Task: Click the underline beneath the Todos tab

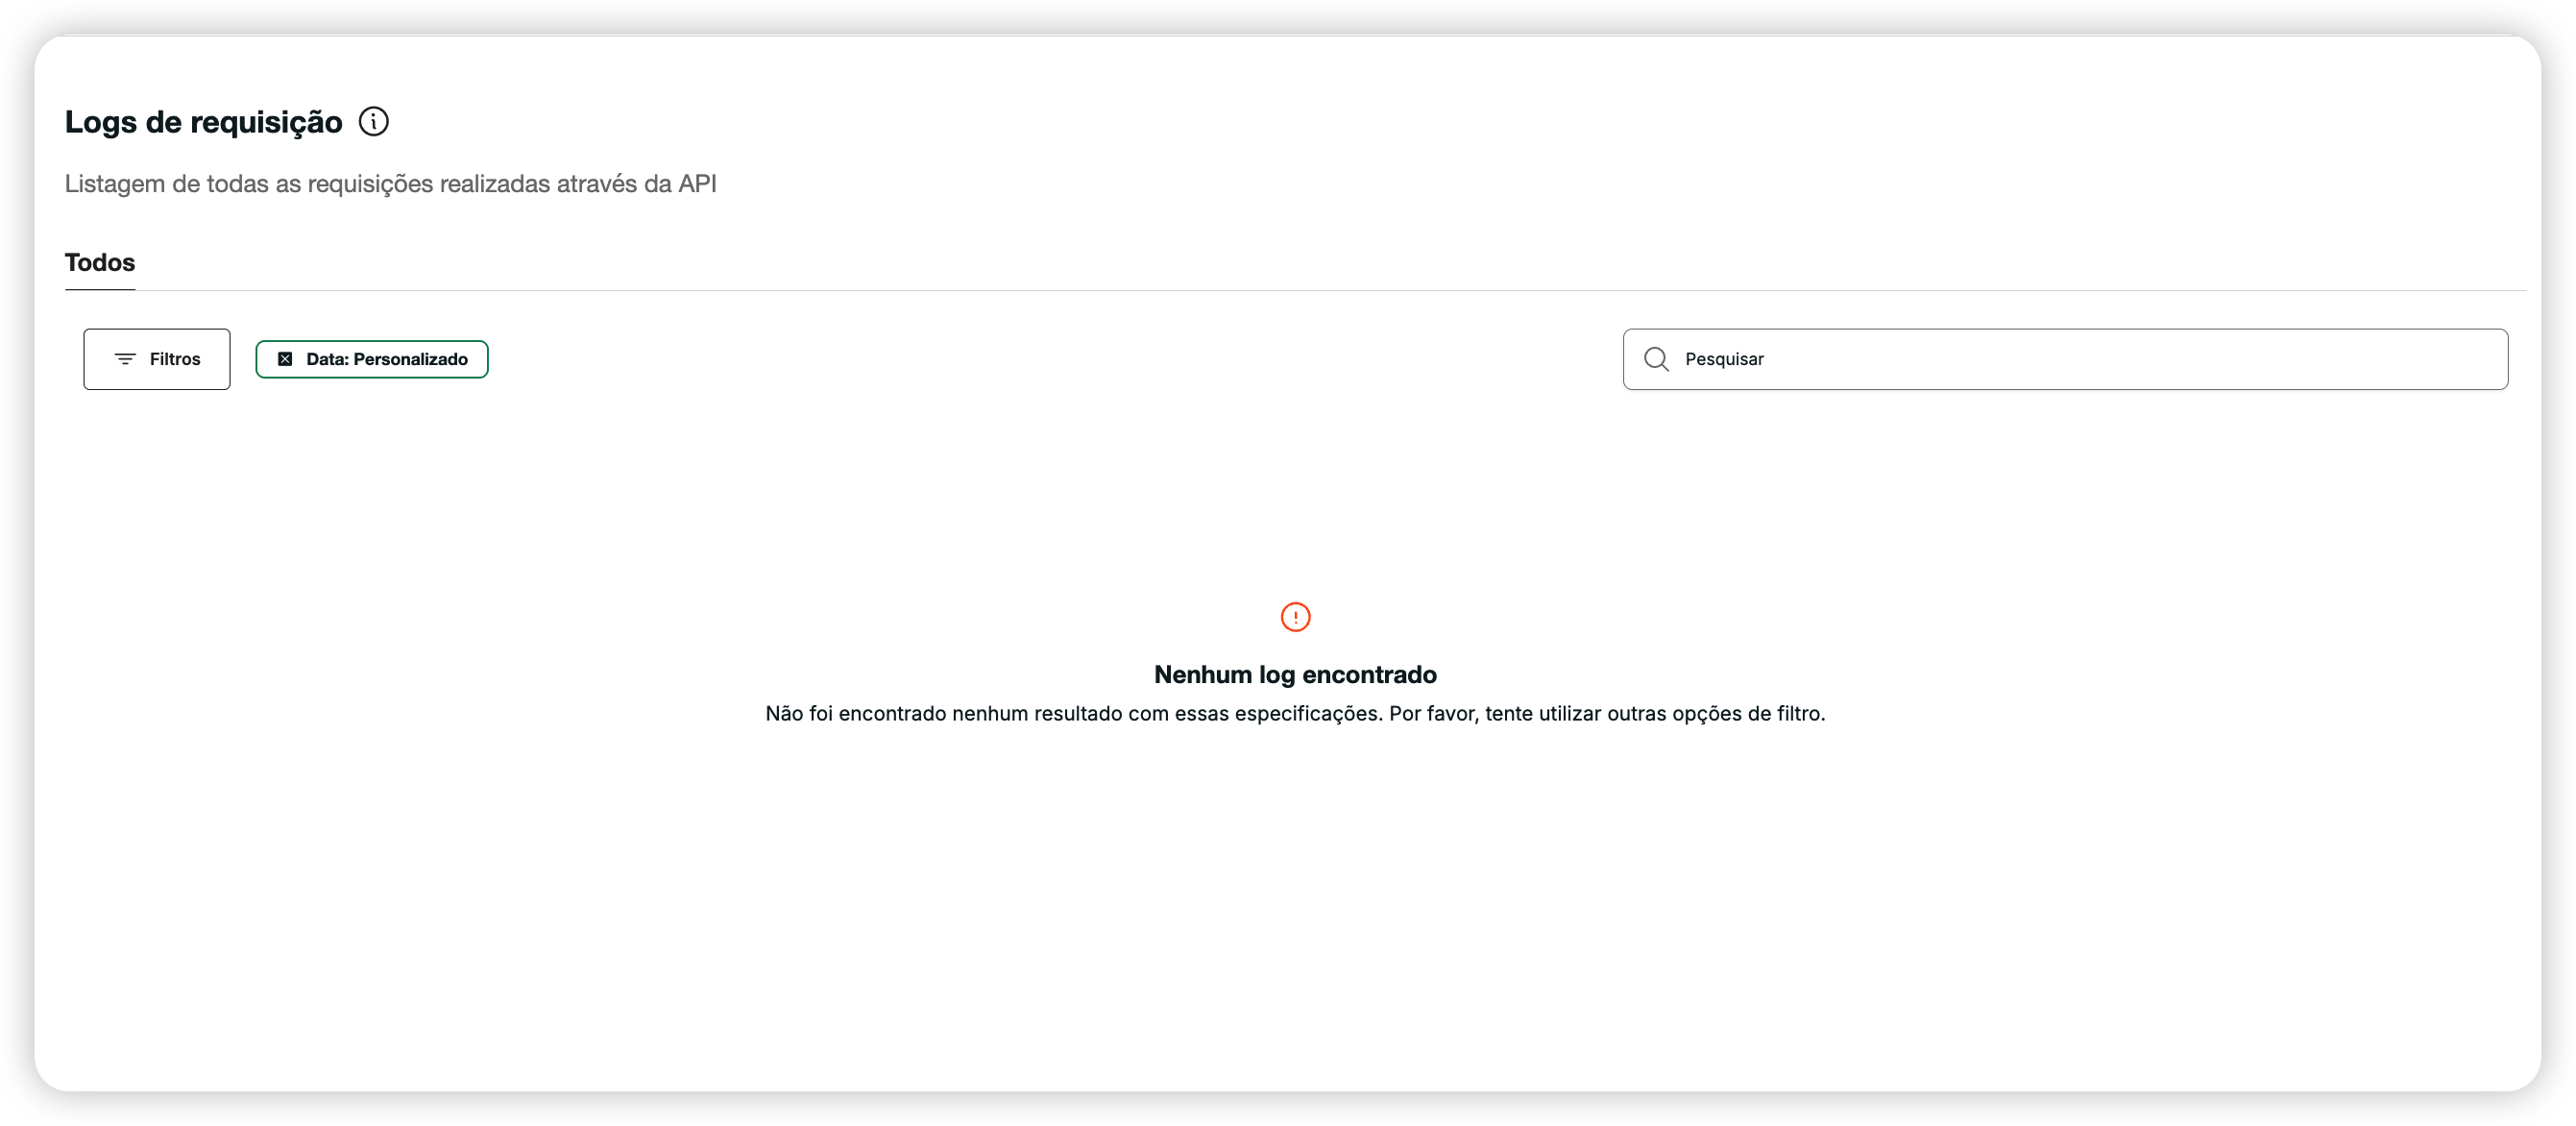Action: coord(100,289)
